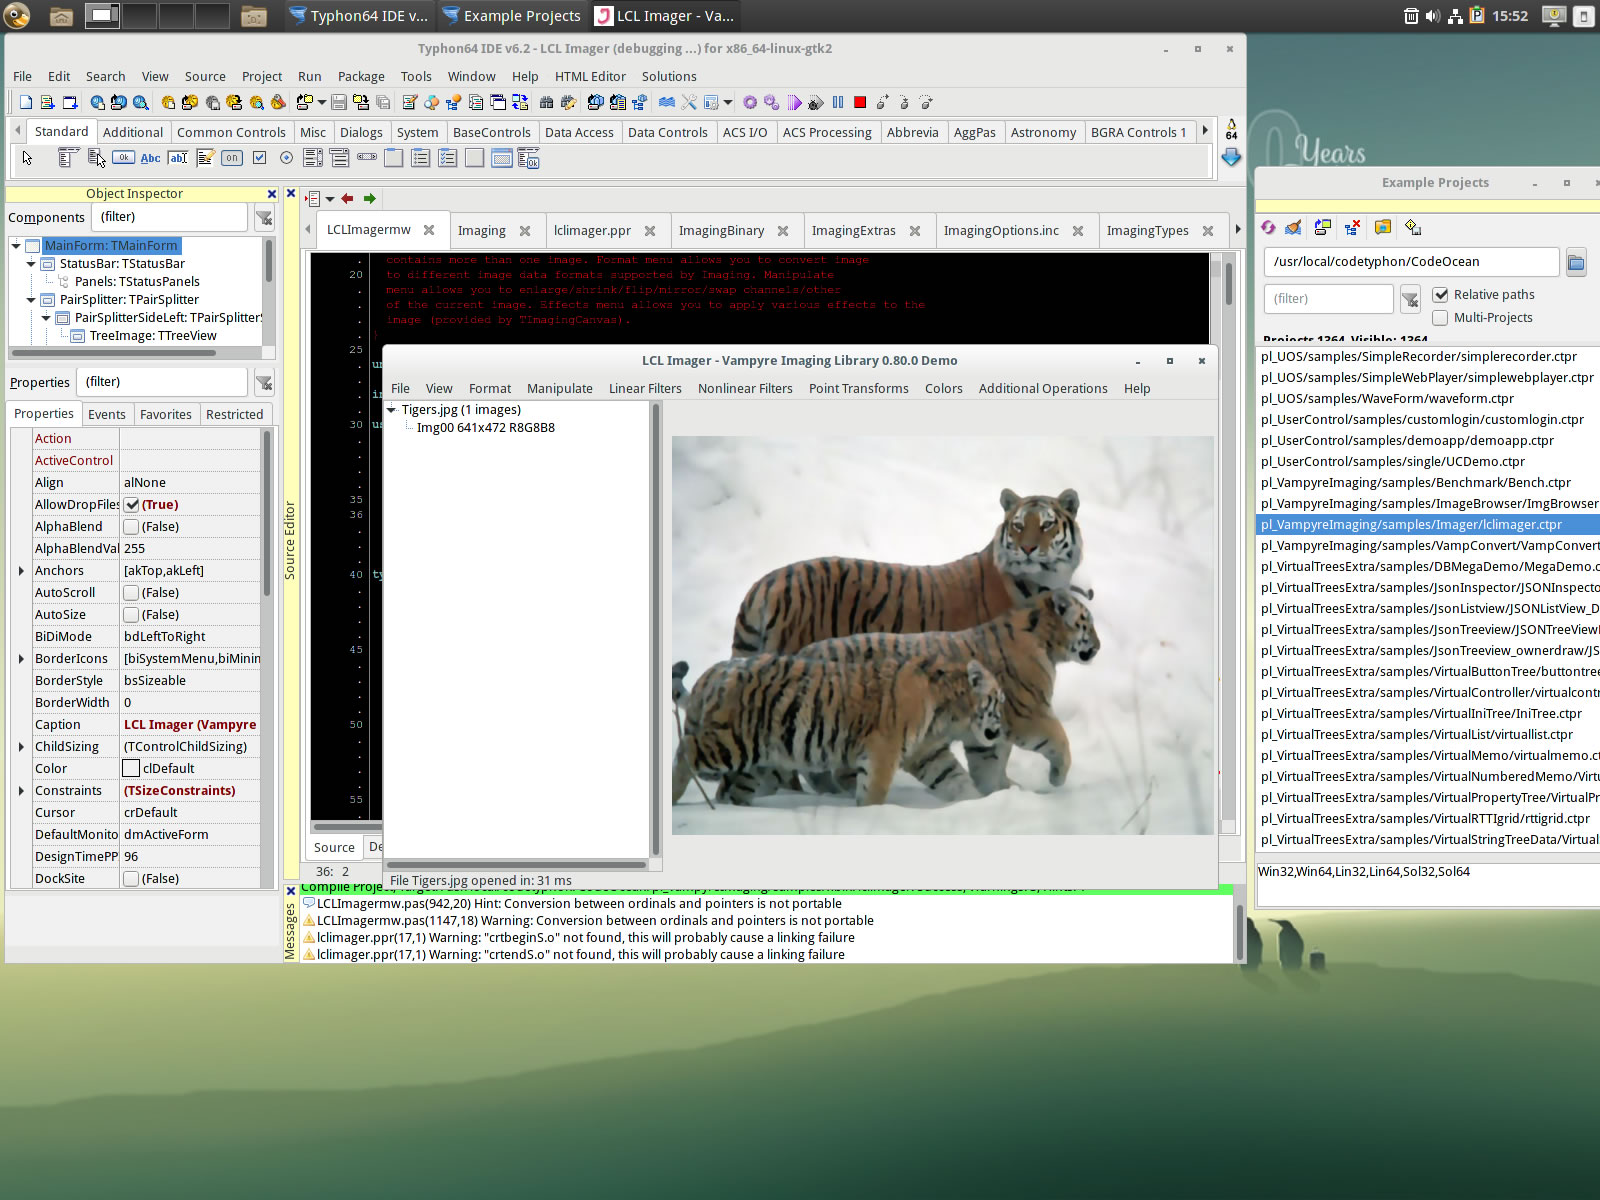Select the TLabel Abc component icon
The height and width of the screenshot is (1200, 1600).
click(150, 157)
